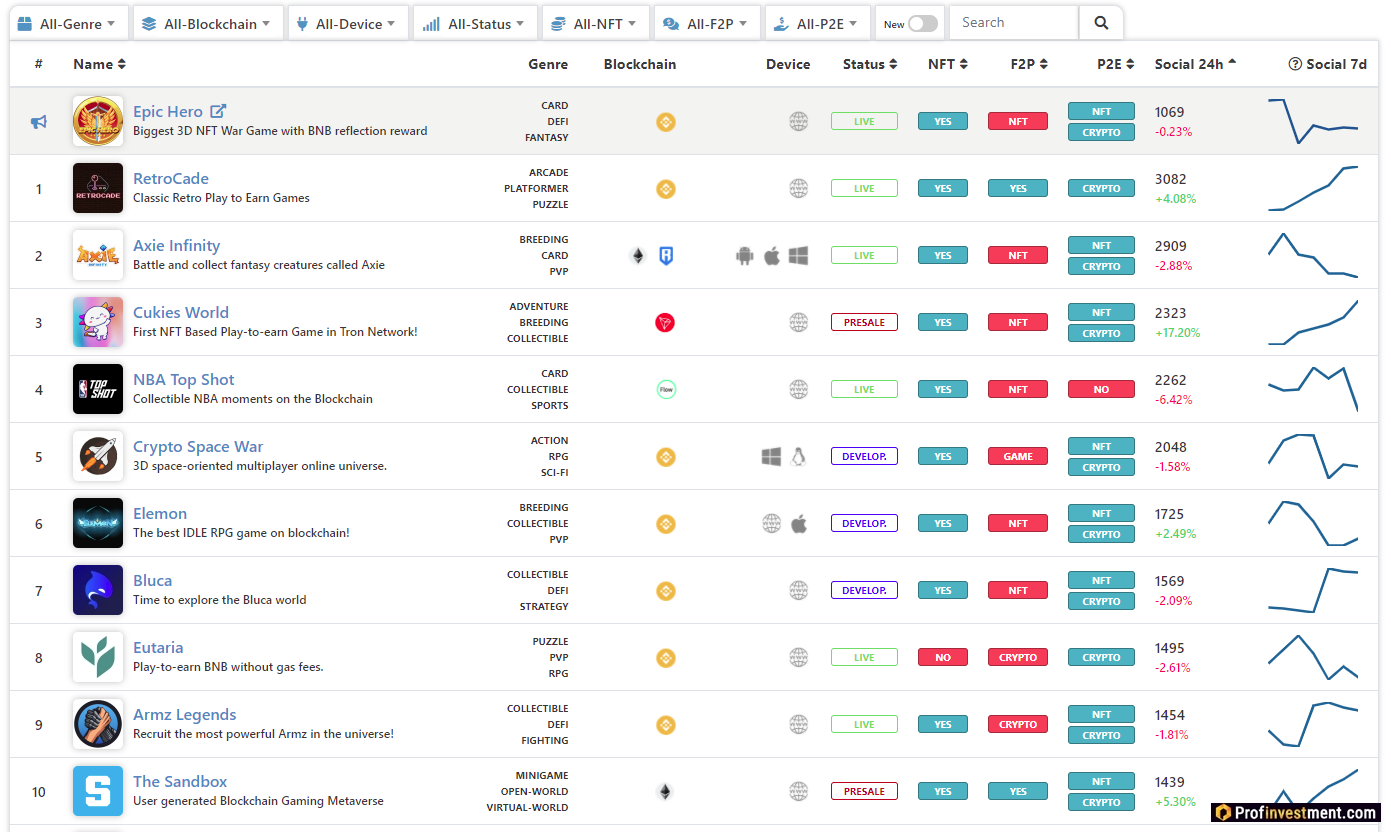1391x832 pixels.
Task: Sort table by Social 24h column
Action: (x=1195, y=64)
